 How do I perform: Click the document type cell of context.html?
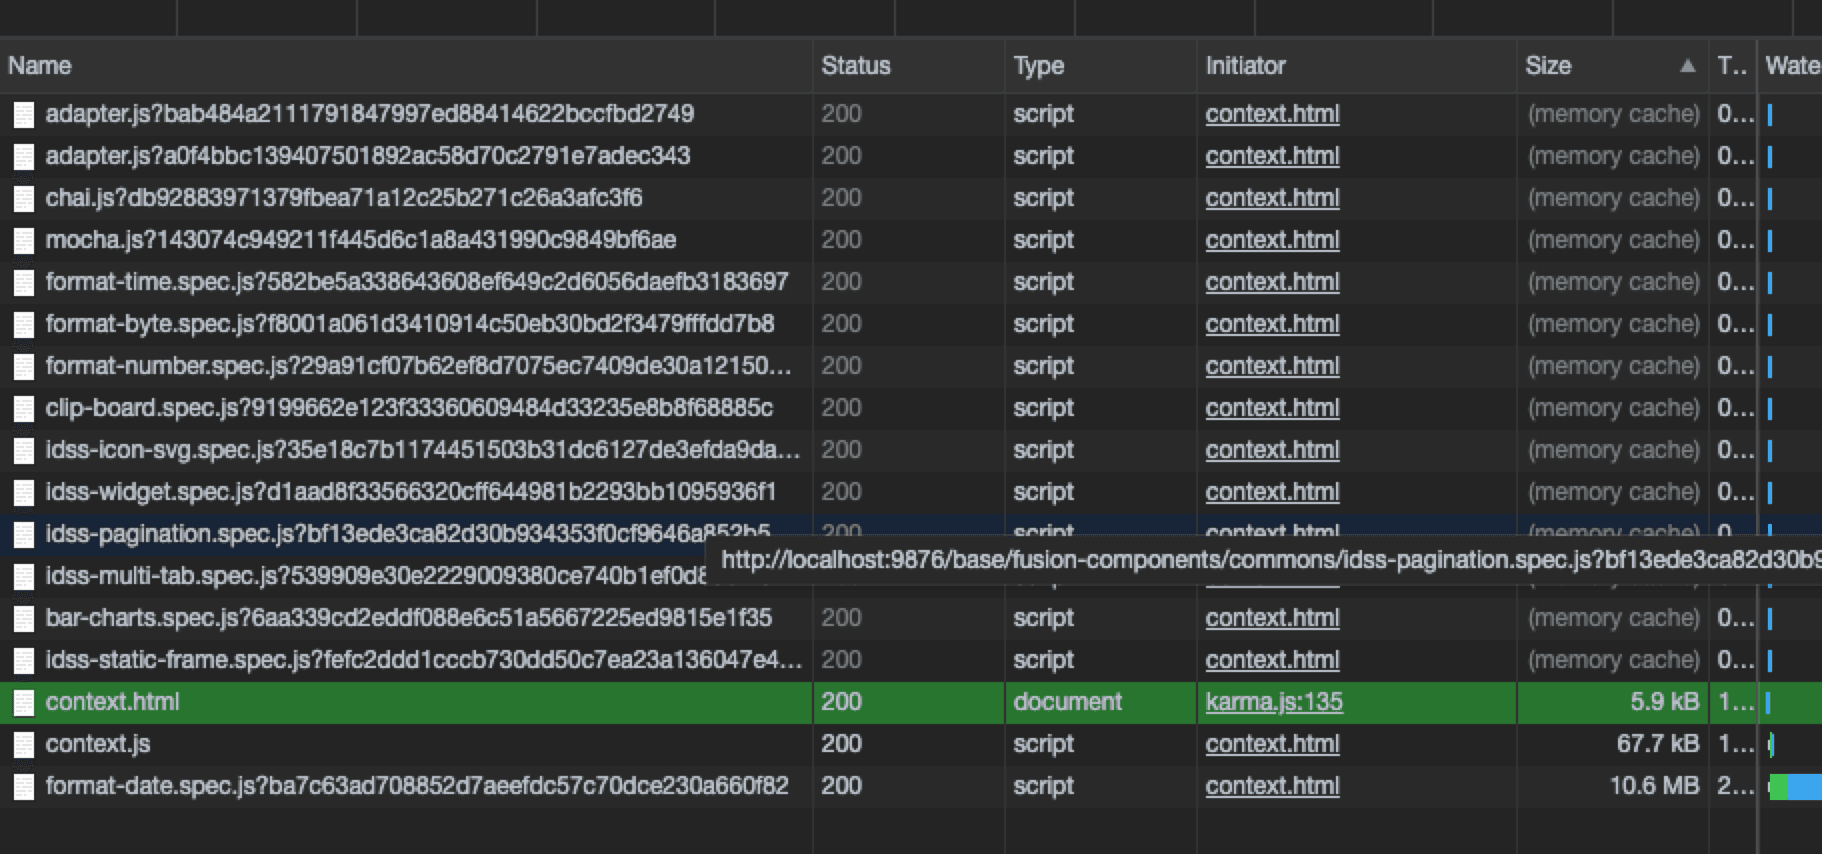click(x=1067, y=702)
